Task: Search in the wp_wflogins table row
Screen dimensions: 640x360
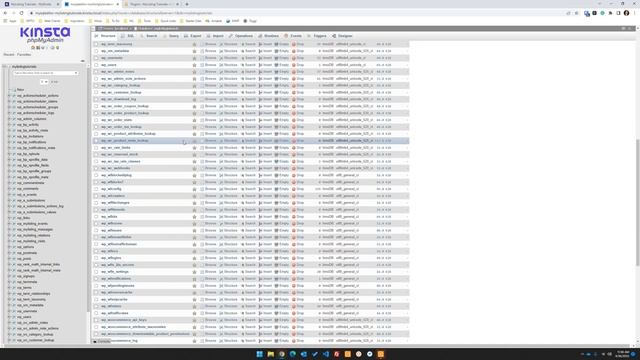Action: [248, 258]
